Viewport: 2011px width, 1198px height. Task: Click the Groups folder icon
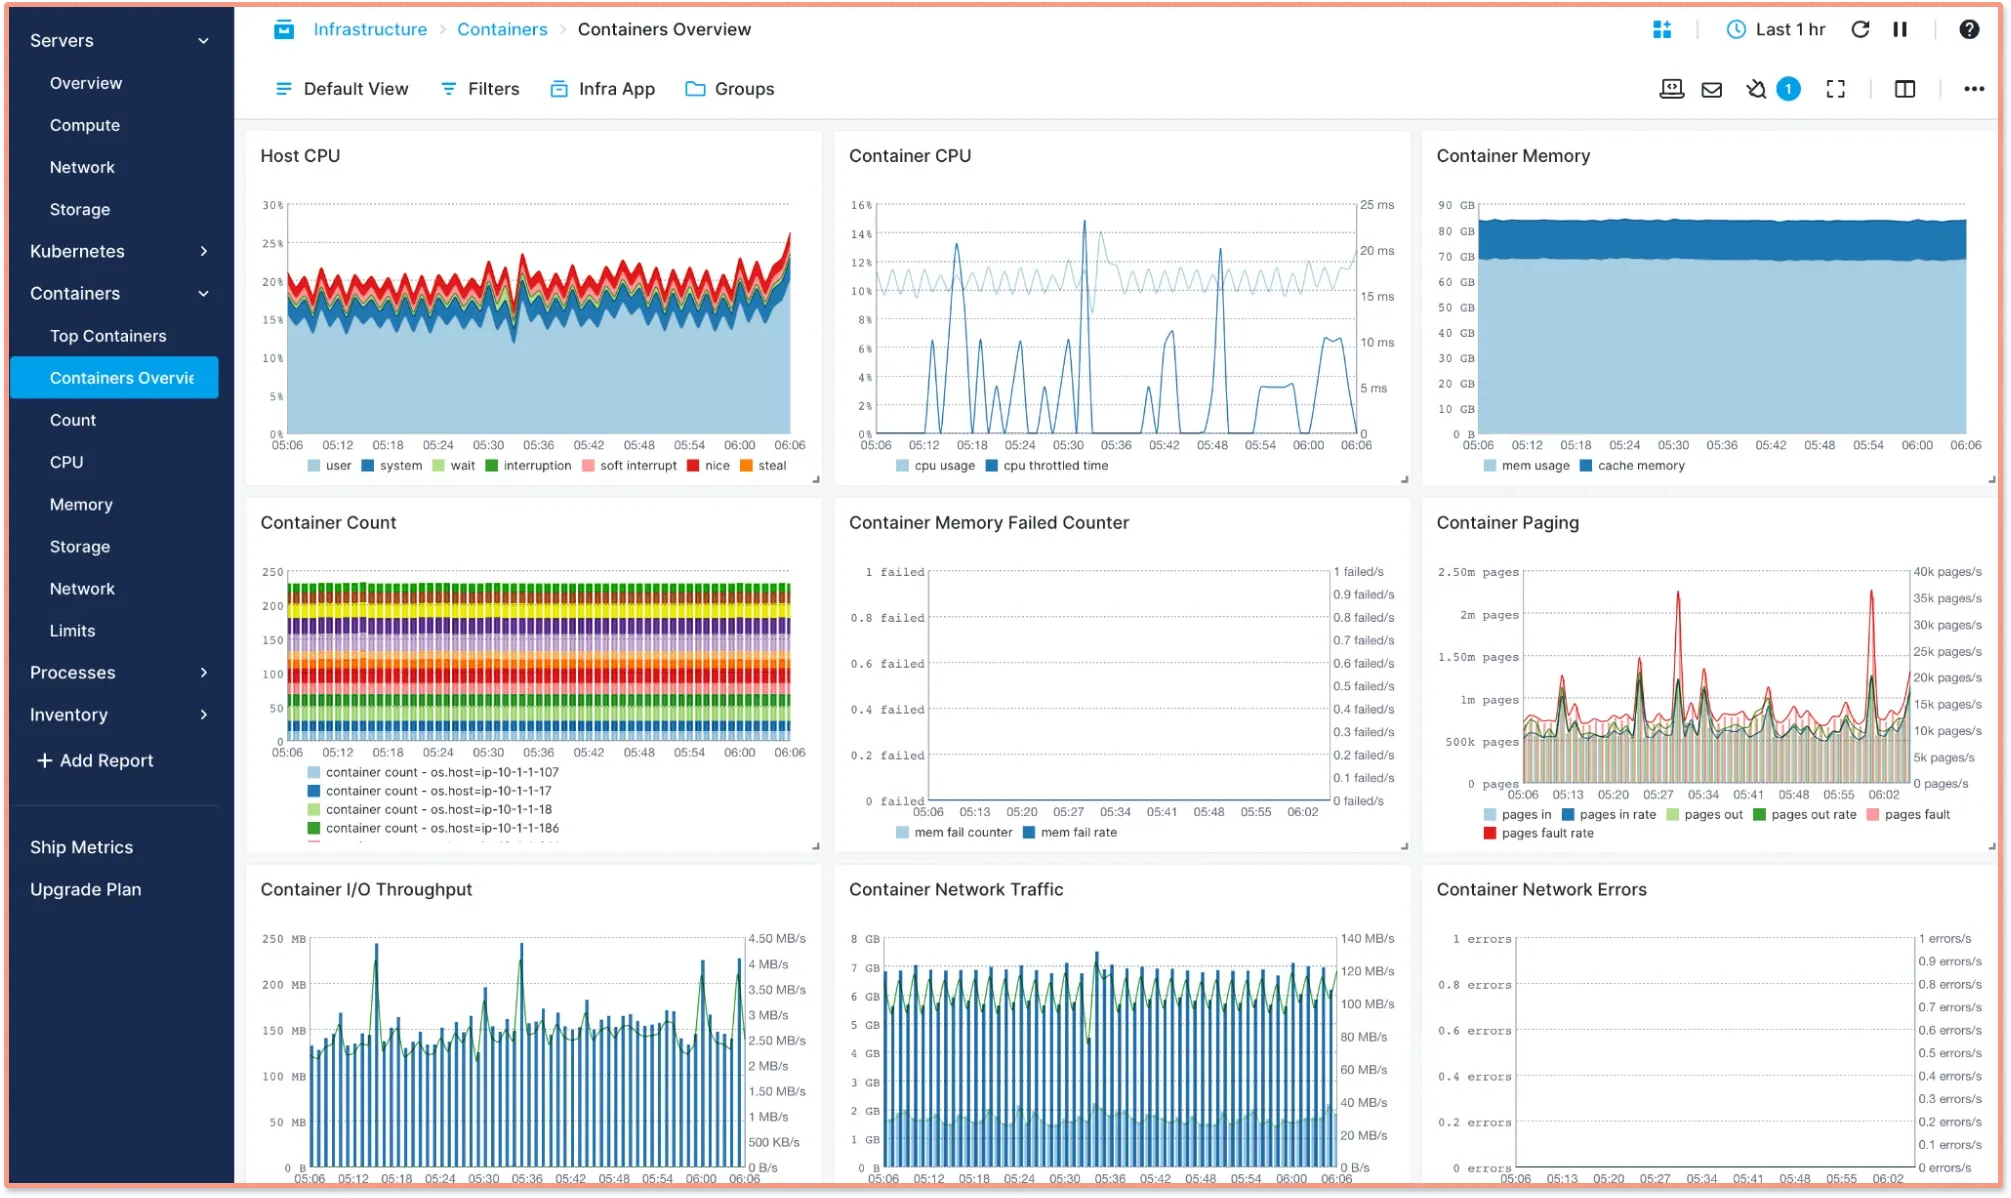coord(695,89)
